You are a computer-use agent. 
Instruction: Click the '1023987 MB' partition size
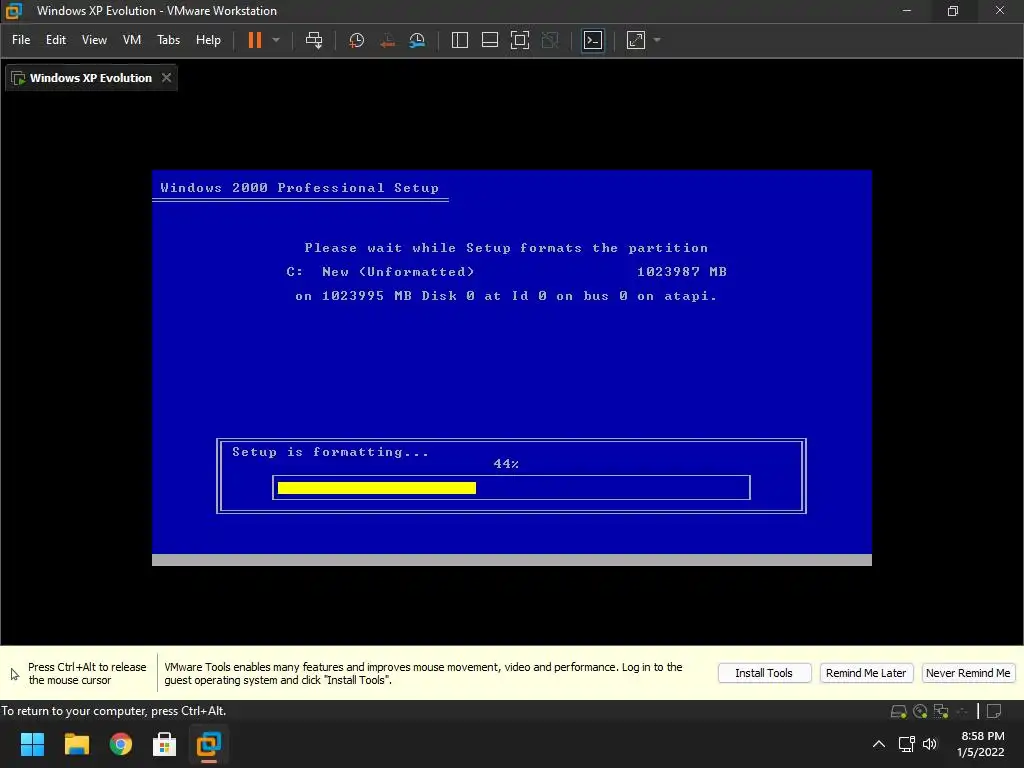[682, 272]
